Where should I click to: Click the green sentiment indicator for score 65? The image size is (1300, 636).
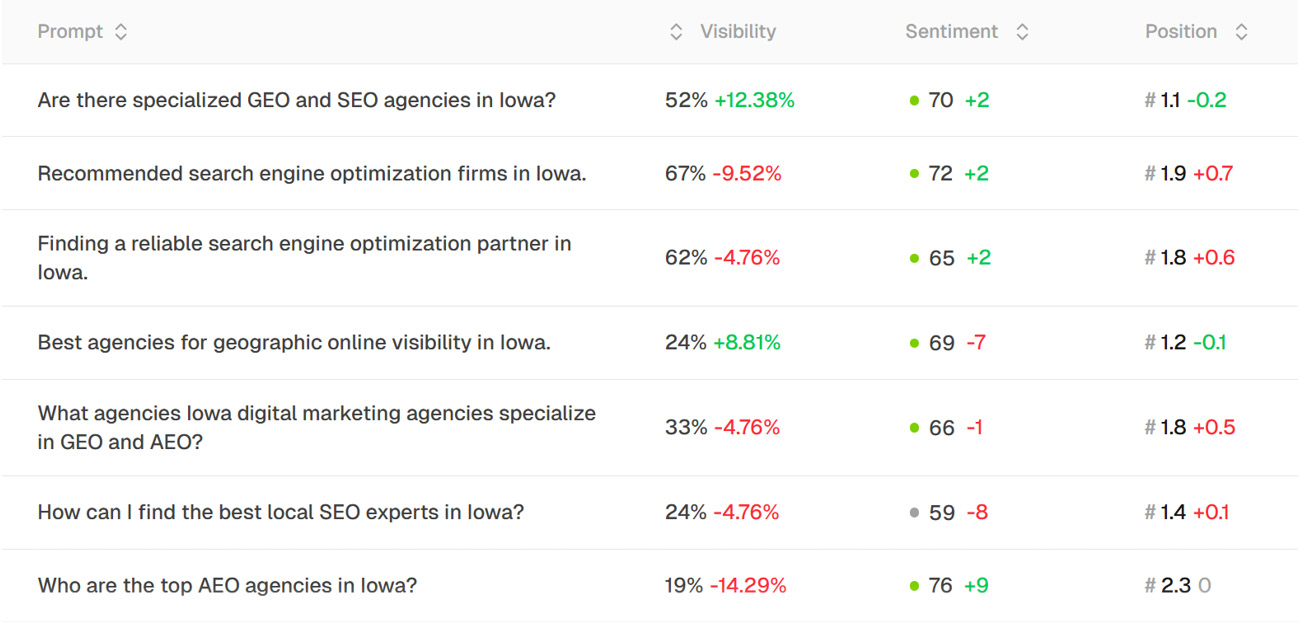[913, 257]
